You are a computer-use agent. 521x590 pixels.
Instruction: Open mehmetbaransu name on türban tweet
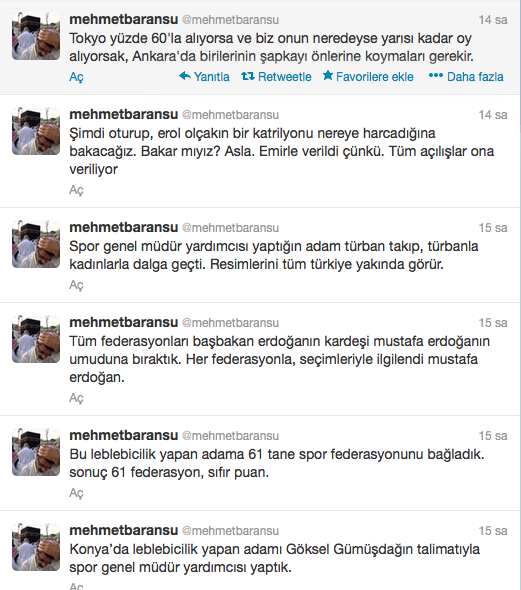click(123, 227)
